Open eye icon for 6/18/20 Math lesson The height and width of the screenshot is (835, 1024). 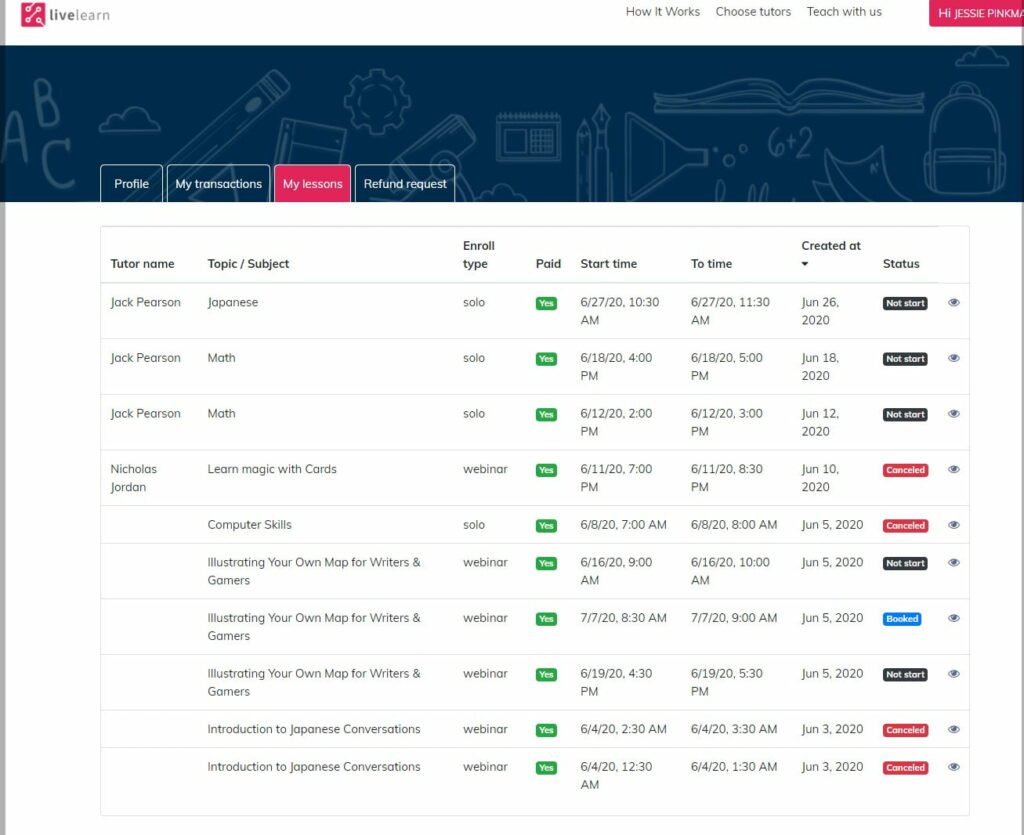pyautogui.click(x=953, y=358)
